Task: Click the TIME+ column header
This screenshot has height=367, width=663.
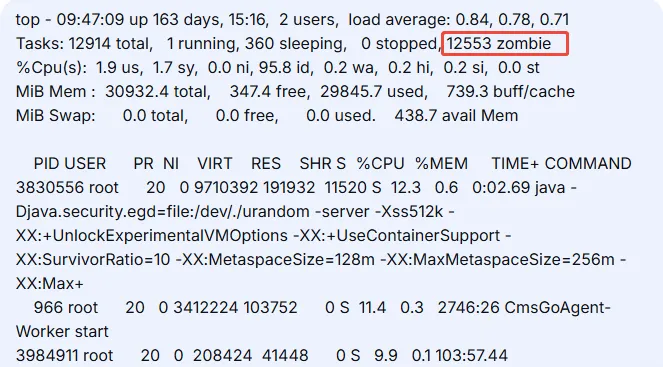Action: [x=515, y=164]
